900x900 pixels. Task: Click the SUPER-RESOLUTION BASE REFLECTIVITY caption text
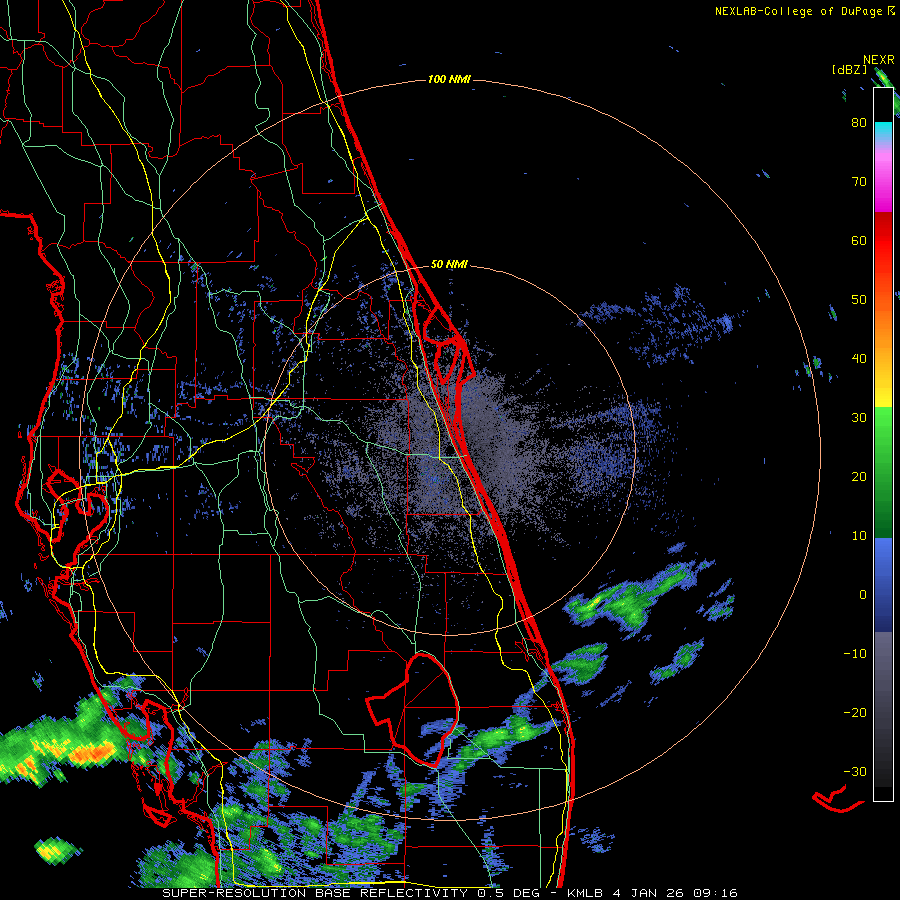tap(315, 893)
